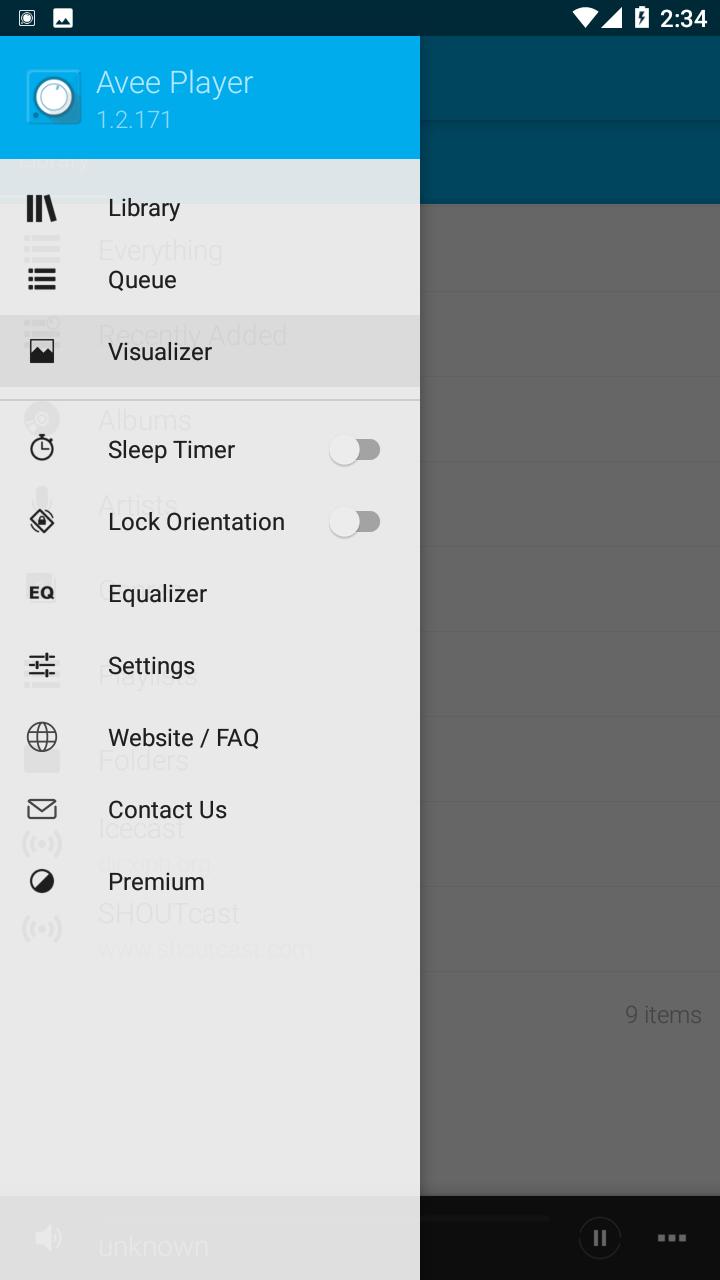The width and height of the screenshot is (720, 1280).
Task: Tap the Premium upgrade entry
Action: pyautogui.click(x=156, y=882)
